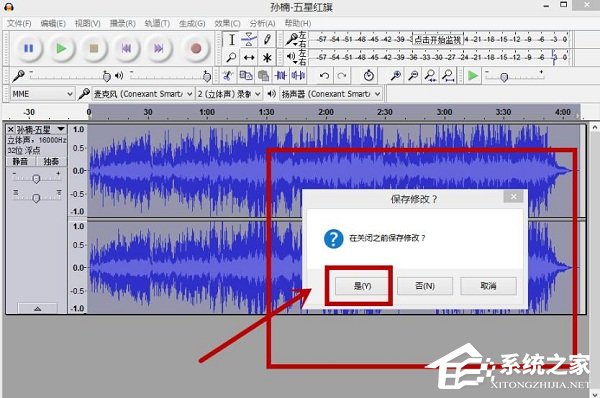Open the 效果(C) menu
The height and width of the screenshot is (398, 600).
tap(227, 23)
